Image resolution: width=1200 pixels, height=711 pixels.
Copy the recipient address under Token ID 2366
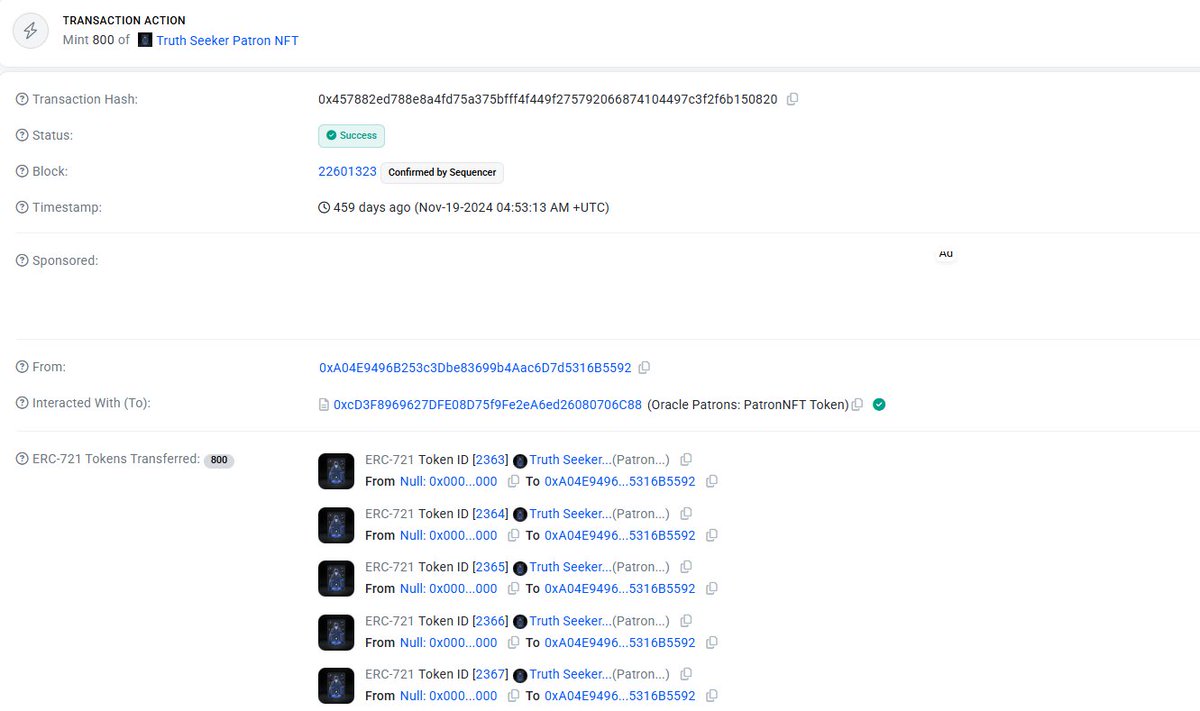tap(712, 642)
